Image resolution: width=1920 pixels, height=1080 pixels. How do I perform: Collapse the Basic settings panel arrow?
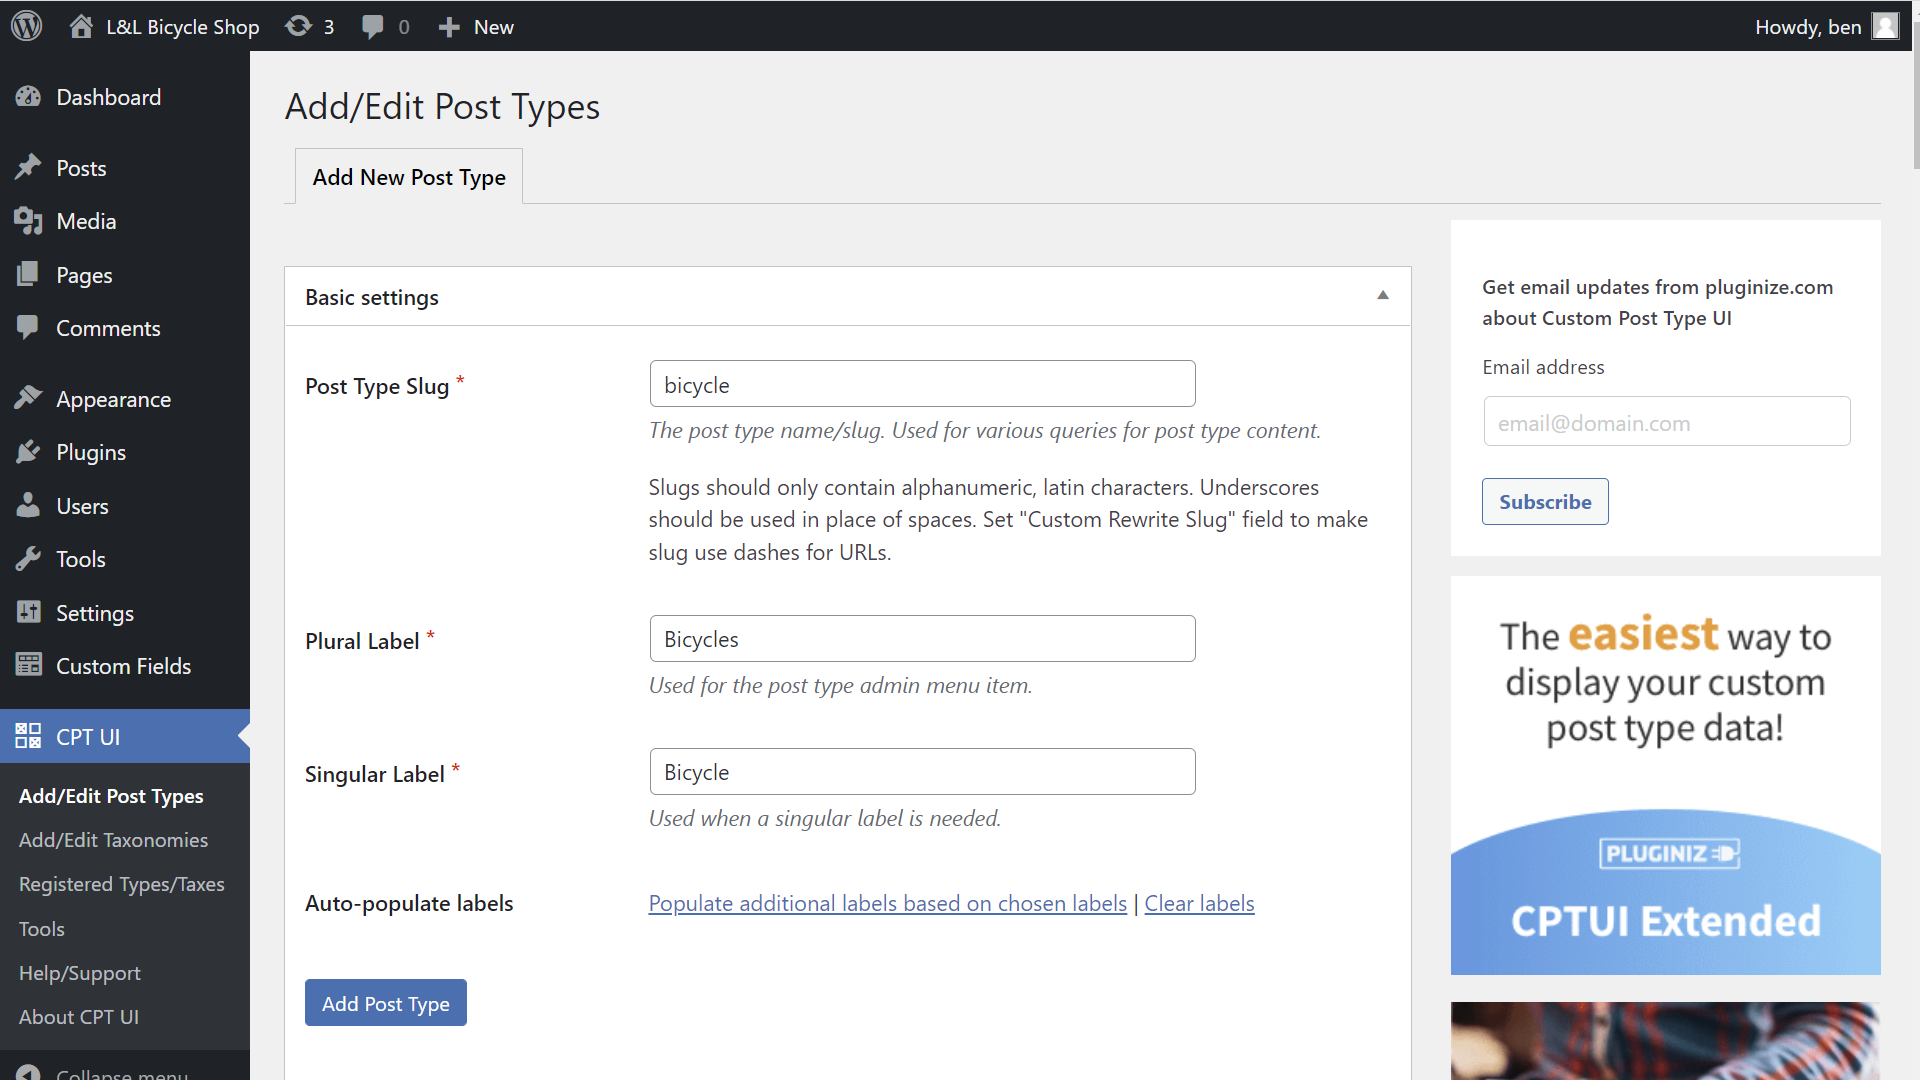click(x=1382, y=295)
